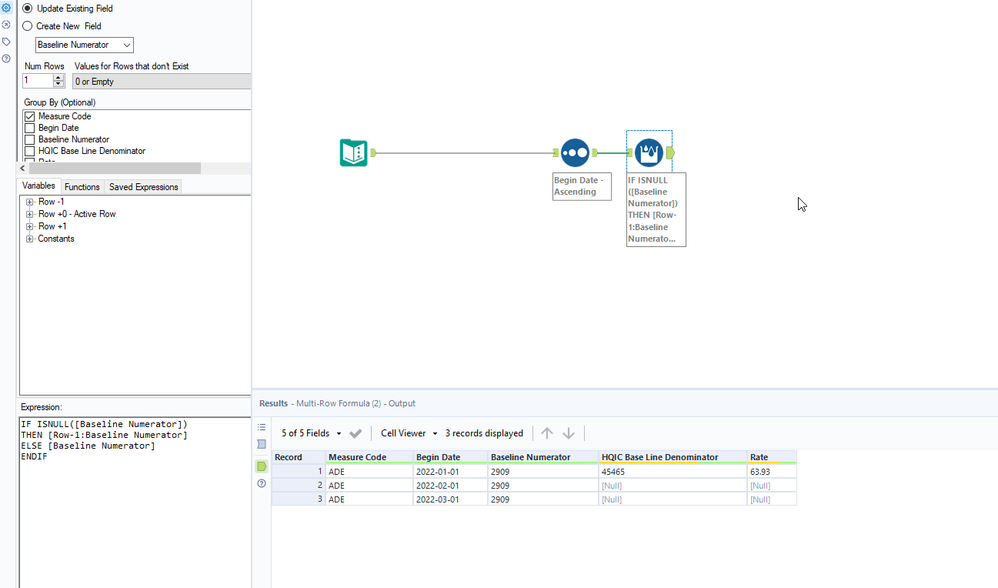This screenshot has height=588, width=998.
Task: Click the Record column header
Action: (x=299, y=457)
